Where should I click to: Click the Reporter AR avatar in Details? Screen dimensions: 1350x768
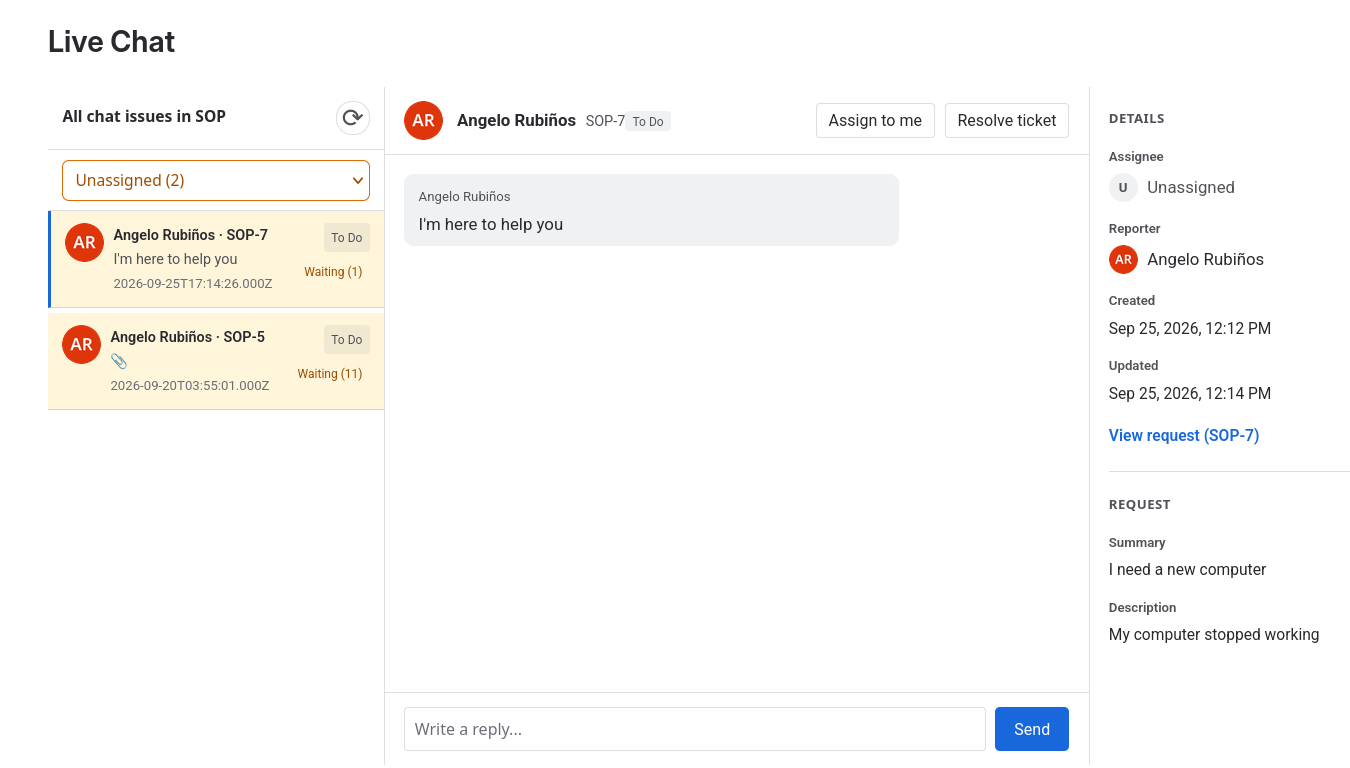click(1123, 259)
